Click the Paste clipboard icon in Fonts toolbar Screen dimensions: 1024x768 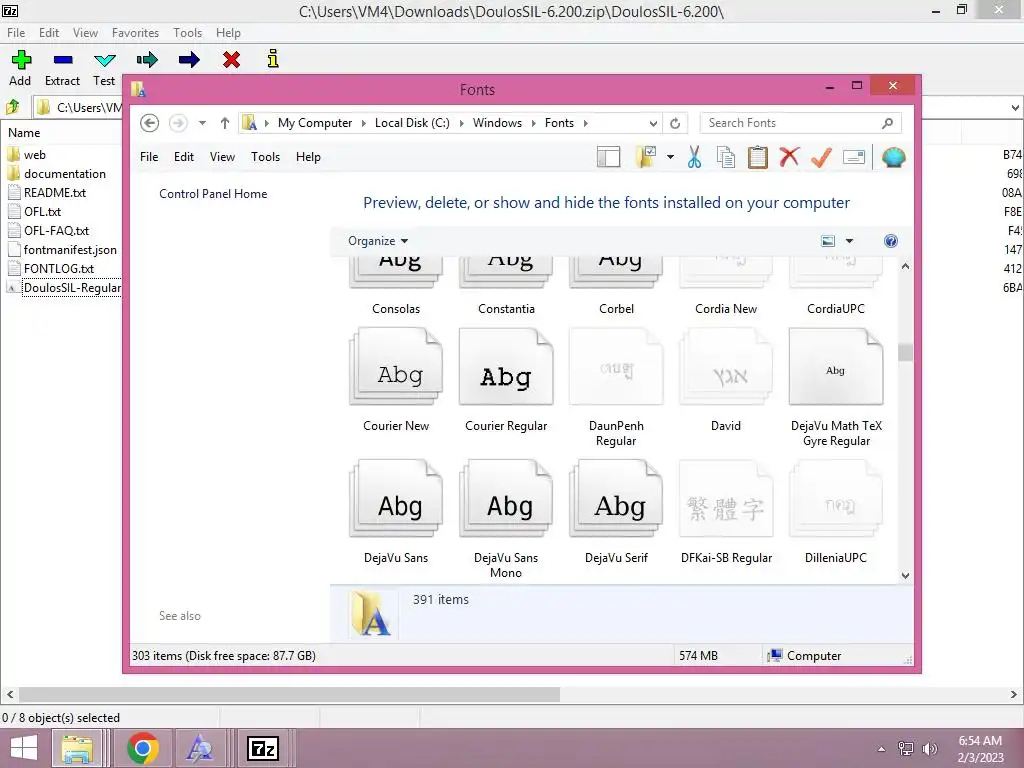click(758, 157)
